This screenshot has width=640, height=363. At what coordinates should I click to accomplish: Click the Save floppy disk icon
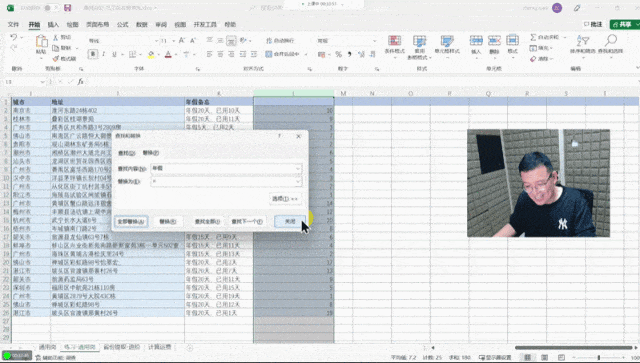point(68,8)
